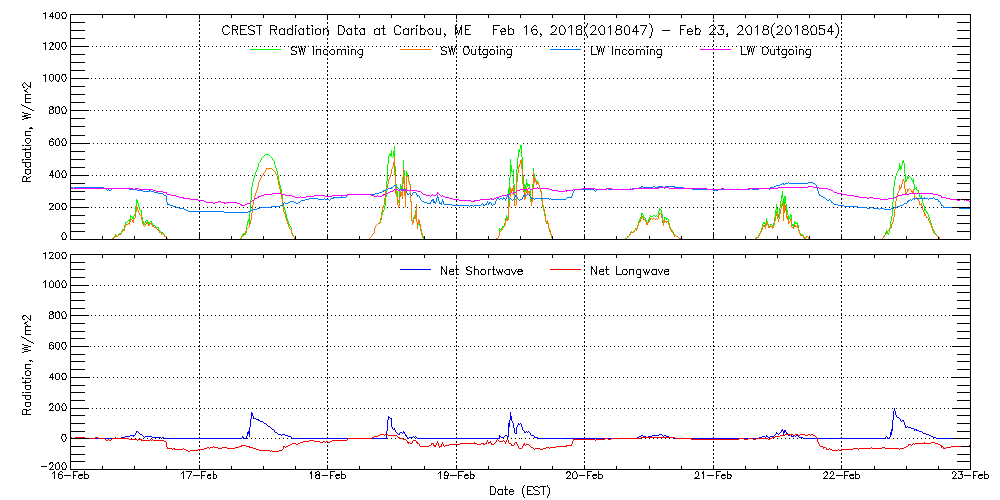The height and width of the screenshot is (500, 1000).
Task: Click the SW Incoming legend label
Action: (x=327, y=52)
